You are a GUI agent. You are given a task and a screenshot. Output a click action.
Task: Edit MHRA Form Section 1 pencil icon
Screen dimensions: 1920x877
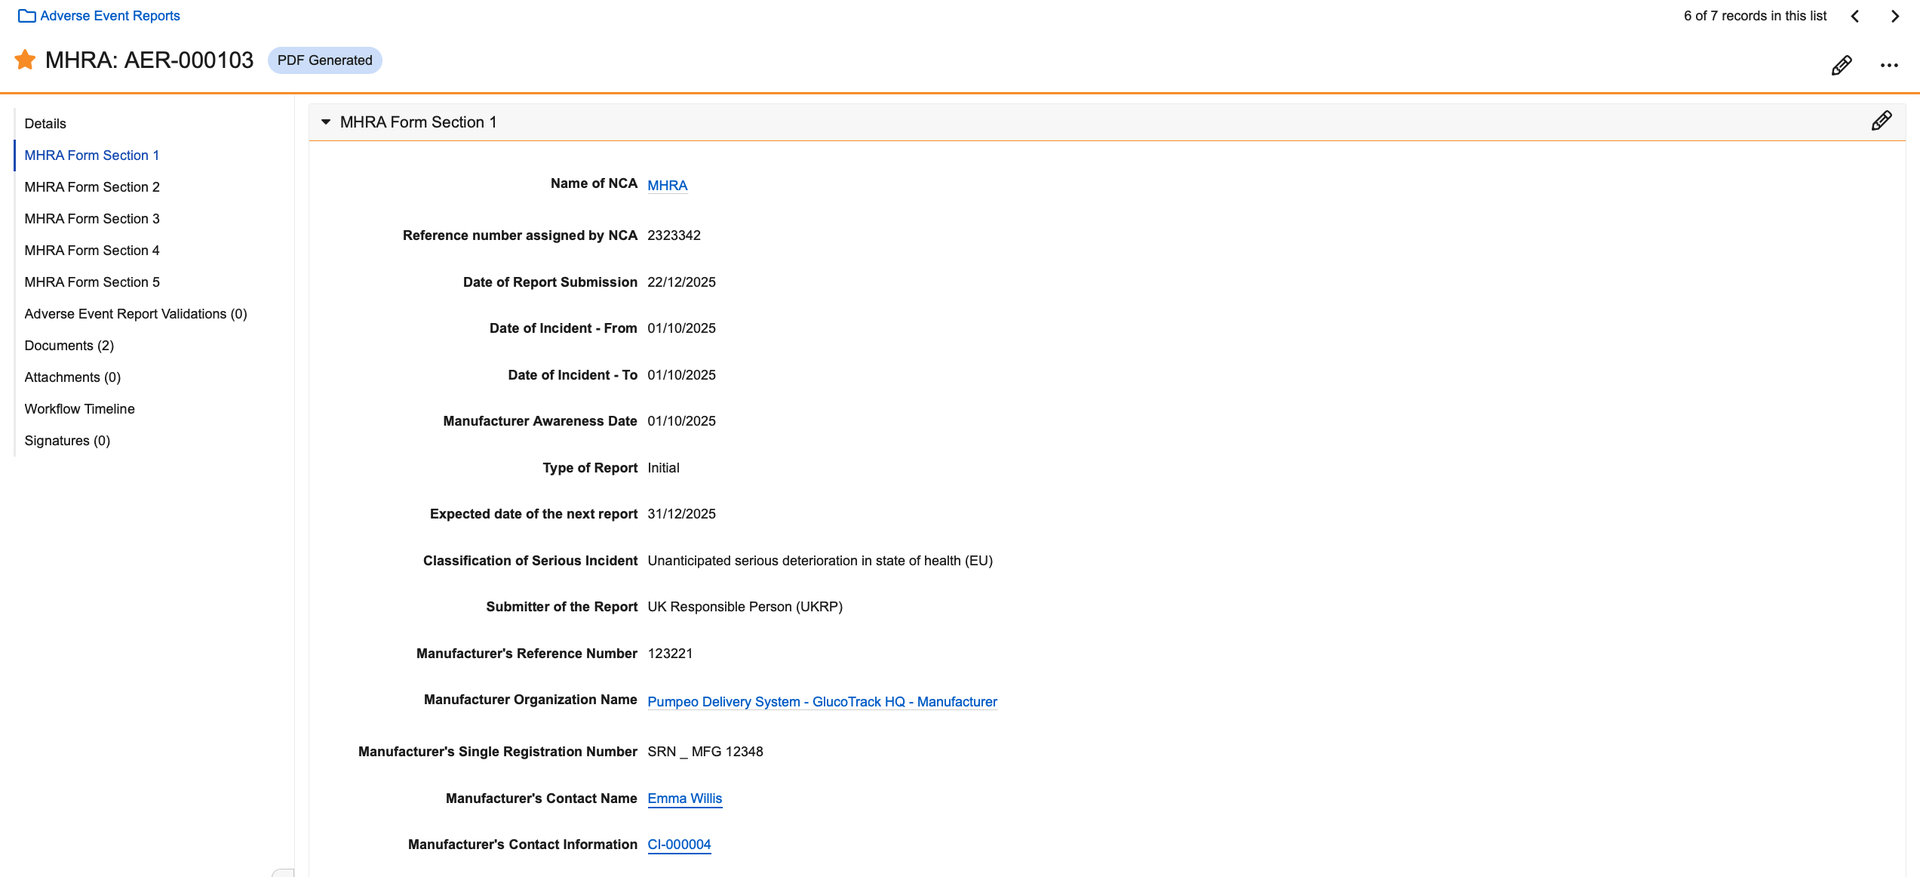click(x=1880, y=121)
